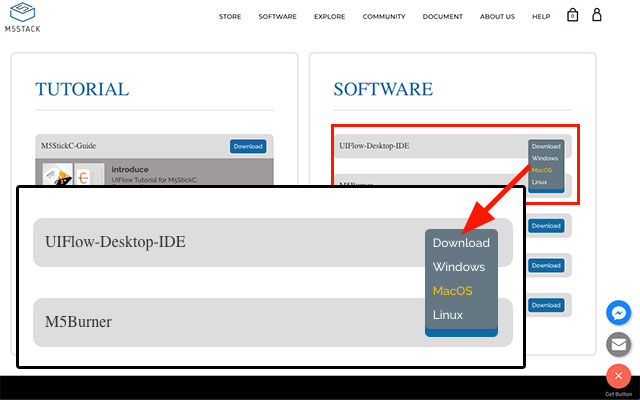
Task: Close the red Get Button widget
Action: [619, 376]
